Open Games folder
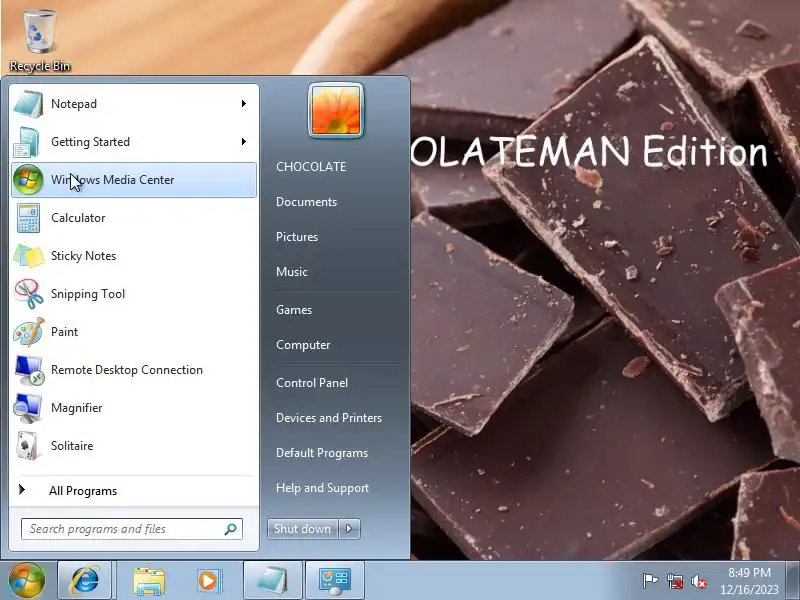The image size is (800, 600). [294, 310]
